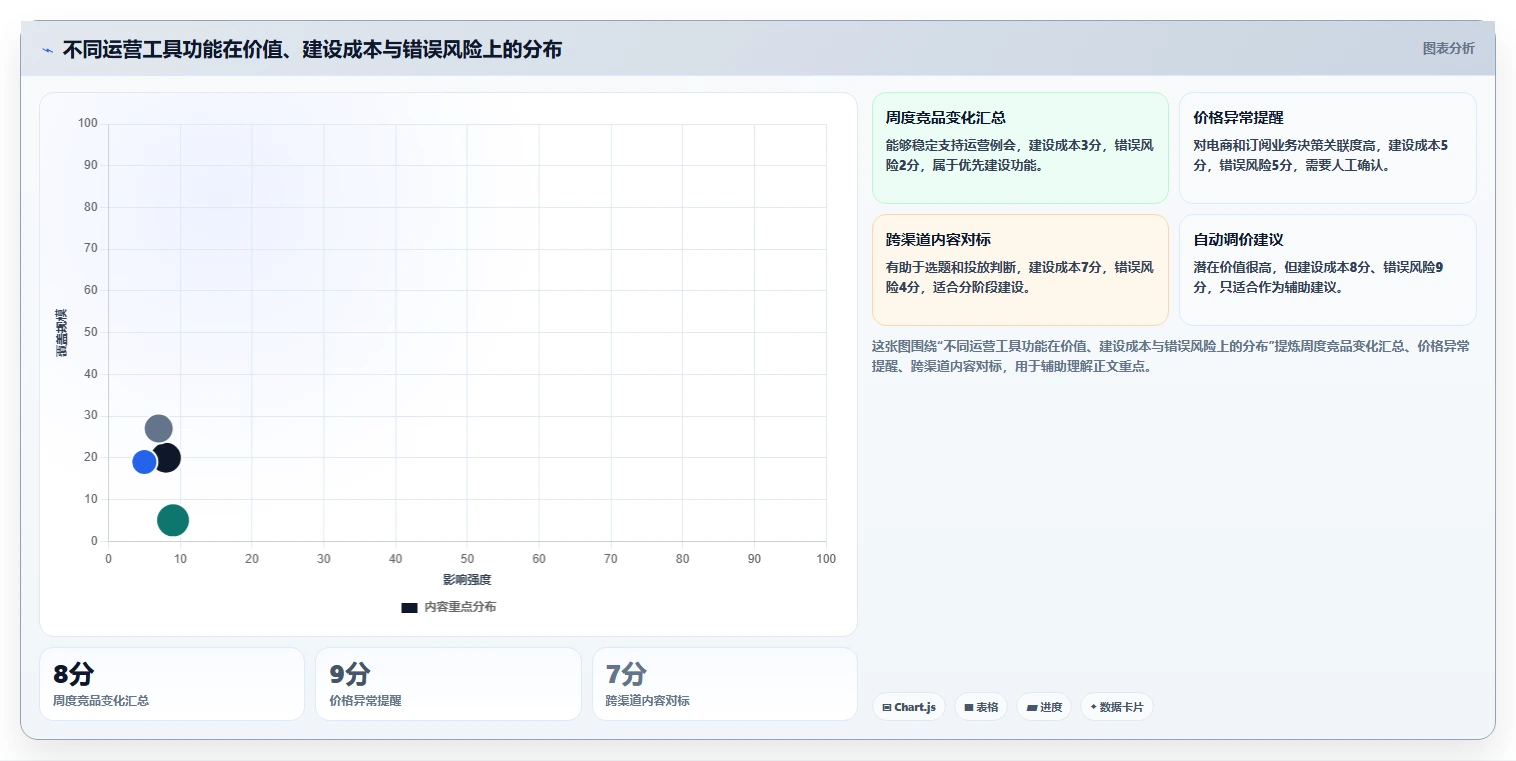Click the 100 tick on the y-axis
Viewport: 1516px width, 761px height.
(x=88, y=124)
